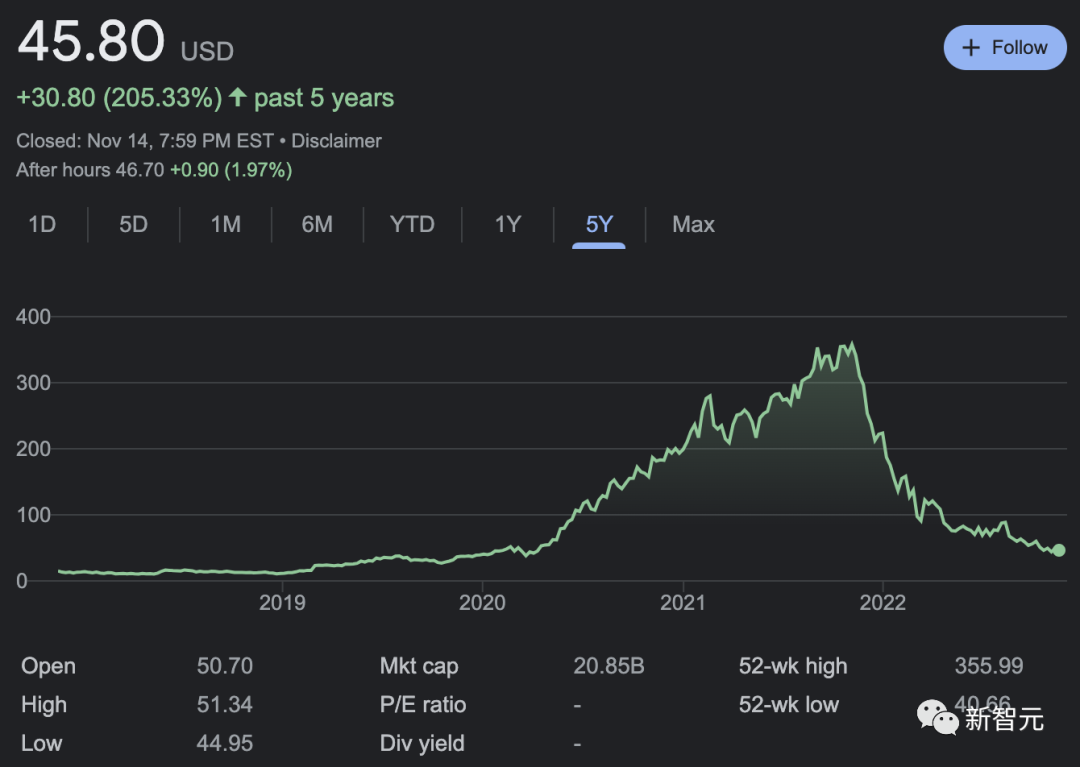Show the Max time range
Viewport: 1080px width, 767px height.
pyautogui.click(x=693, y=224)
